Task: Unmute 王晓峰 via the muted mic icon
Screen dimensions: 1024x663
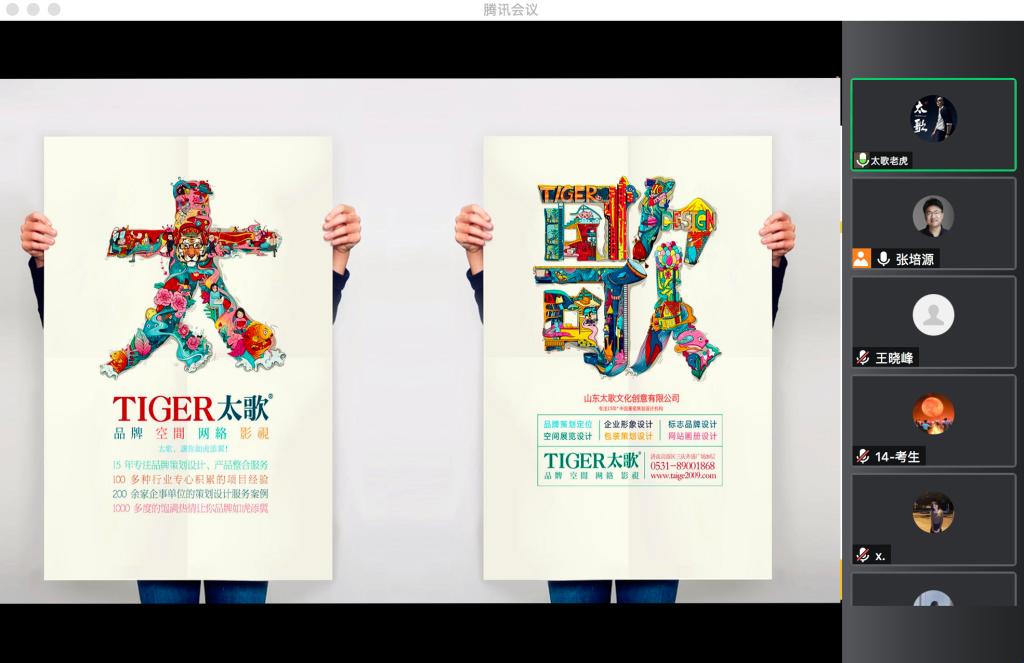Action: (862, 358)
